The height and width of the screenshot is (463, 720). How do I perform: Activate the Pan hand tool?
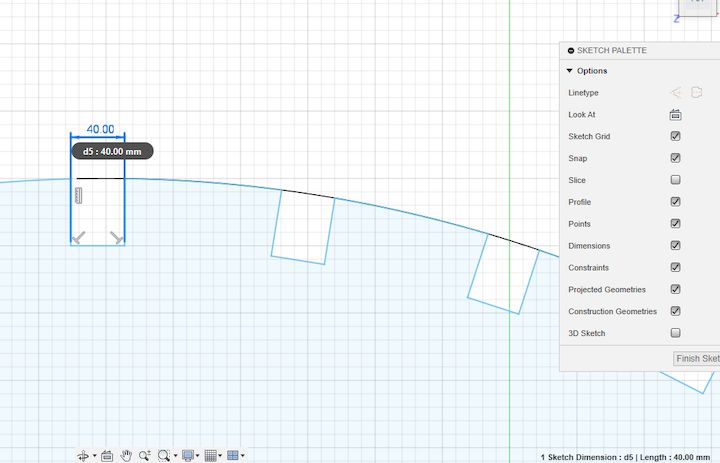coord(126,456)
